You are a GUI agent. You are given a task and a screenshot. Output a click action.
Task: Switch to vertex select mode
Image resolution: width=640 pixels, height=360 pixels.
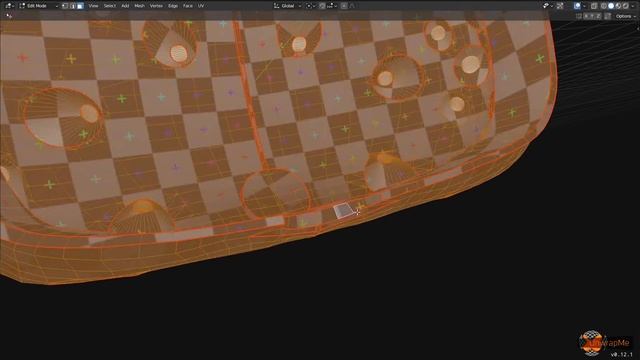coord(65,6)
